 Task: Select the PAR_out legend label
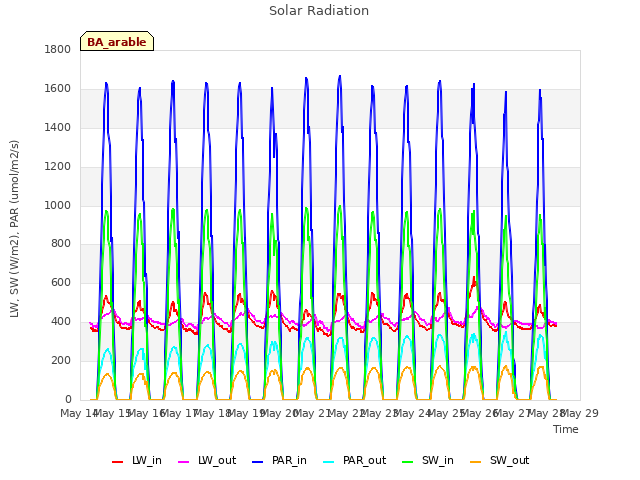364,460
